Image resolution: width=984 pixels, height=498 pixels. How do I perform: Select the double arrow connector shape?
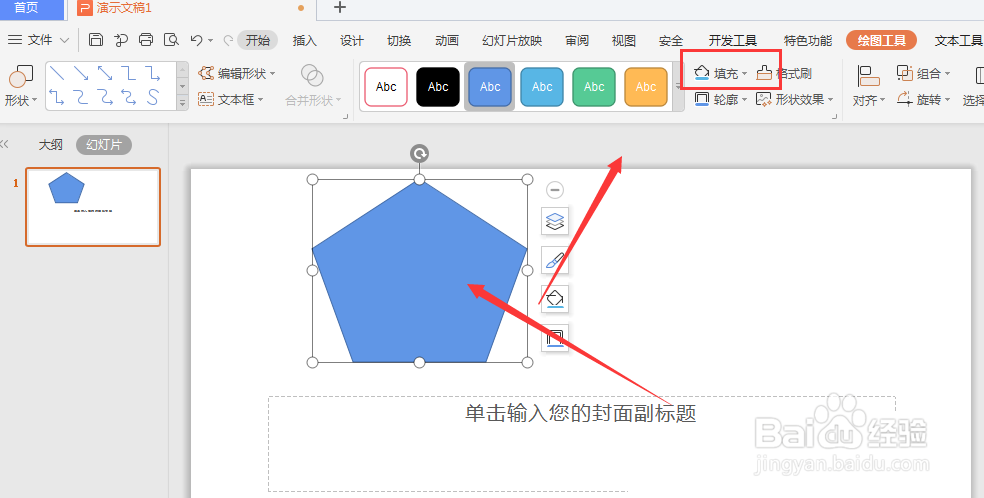[x=105, y=73]
